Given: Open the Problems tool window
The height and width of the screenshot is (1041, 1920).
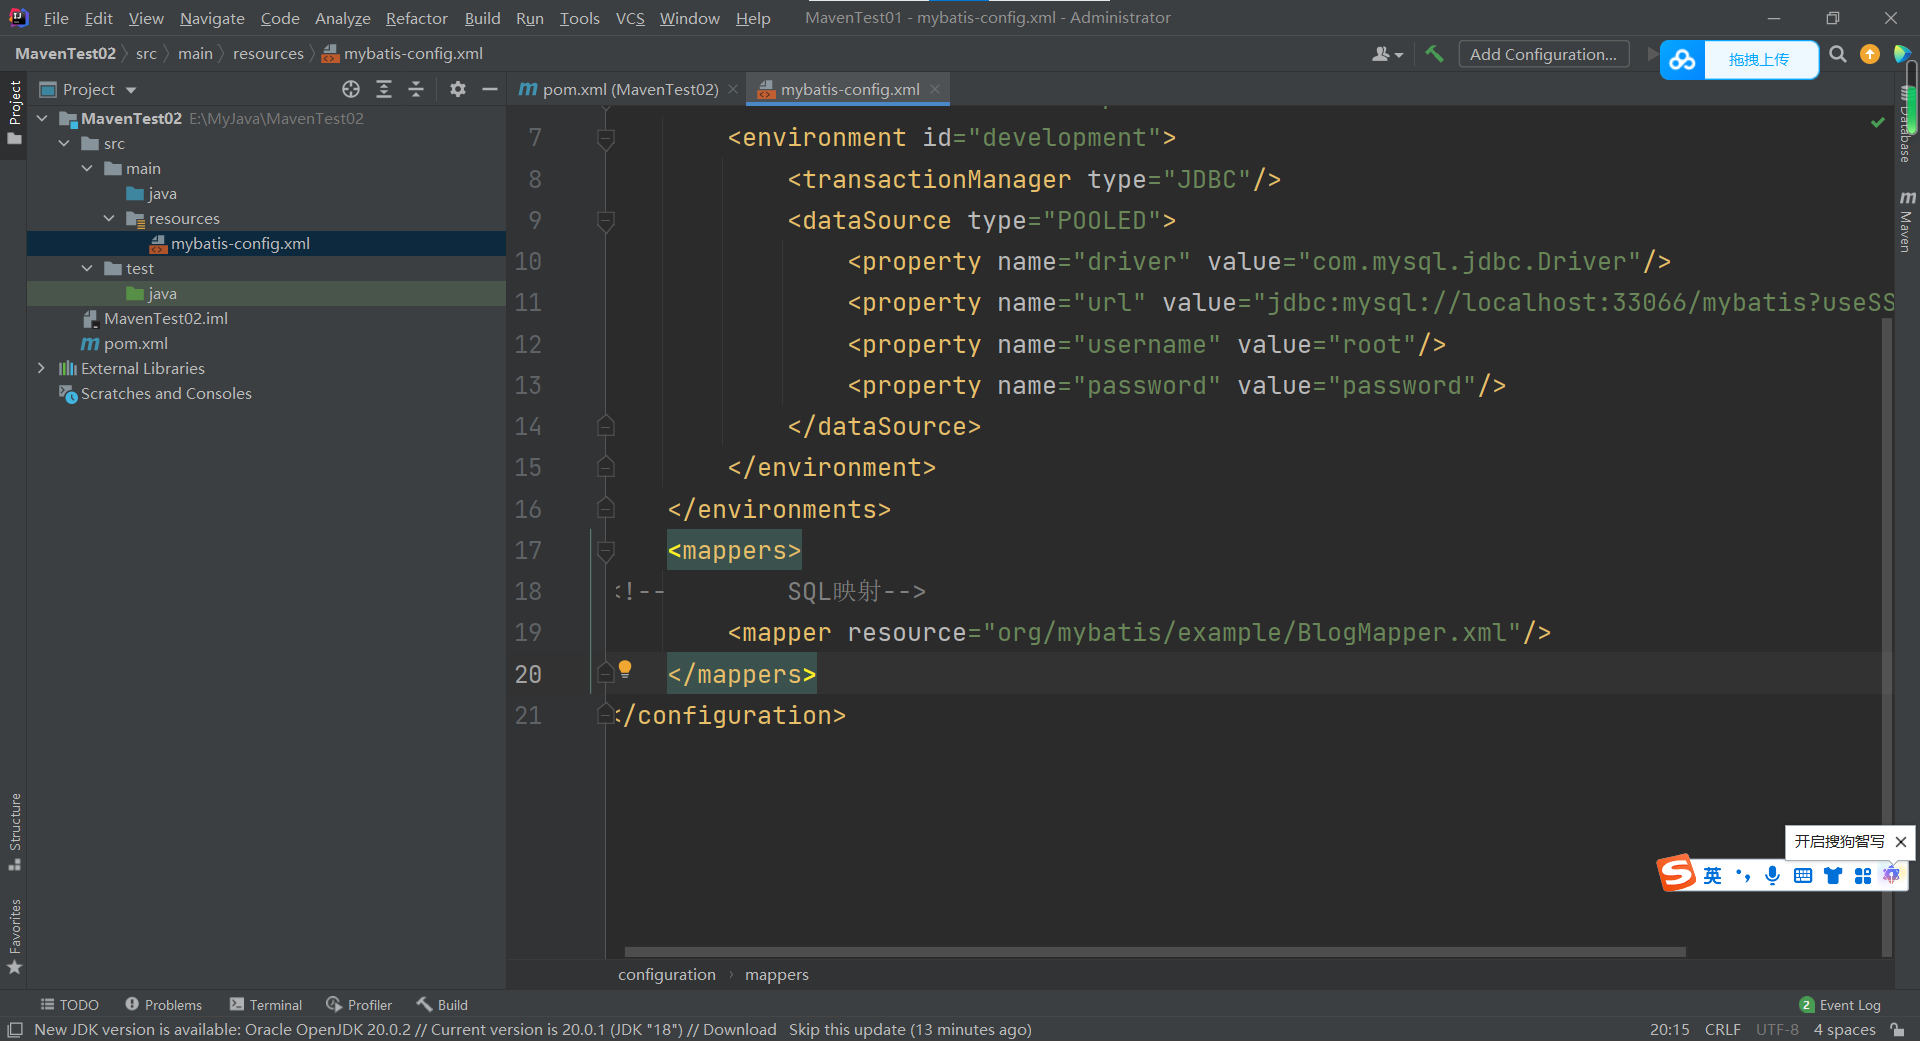Looking at the screenshot, I should (x=163, y=1005).
